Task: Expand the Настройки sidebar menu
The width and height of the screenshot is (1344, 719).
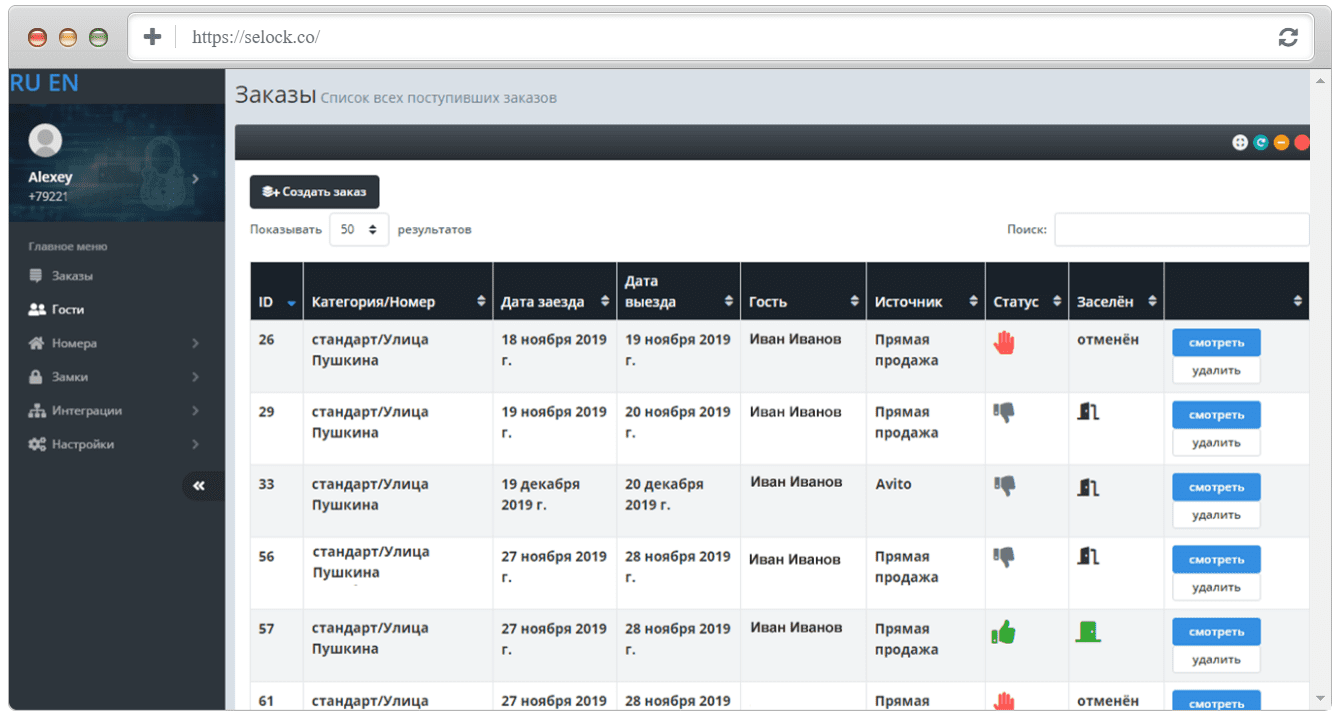Action: (114, 444)
